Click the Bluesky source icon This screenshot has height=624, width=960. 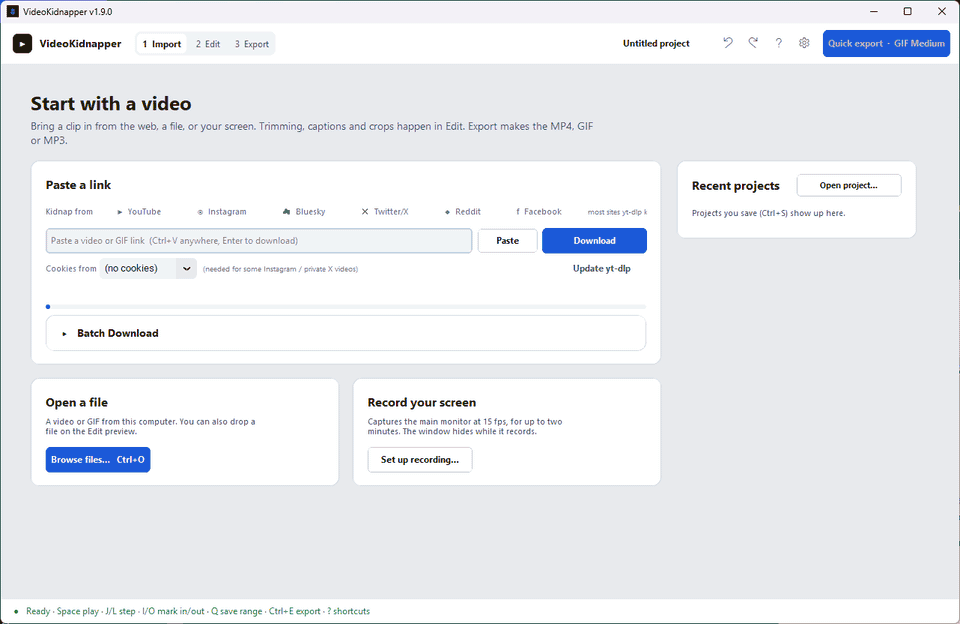coord(287,212)
